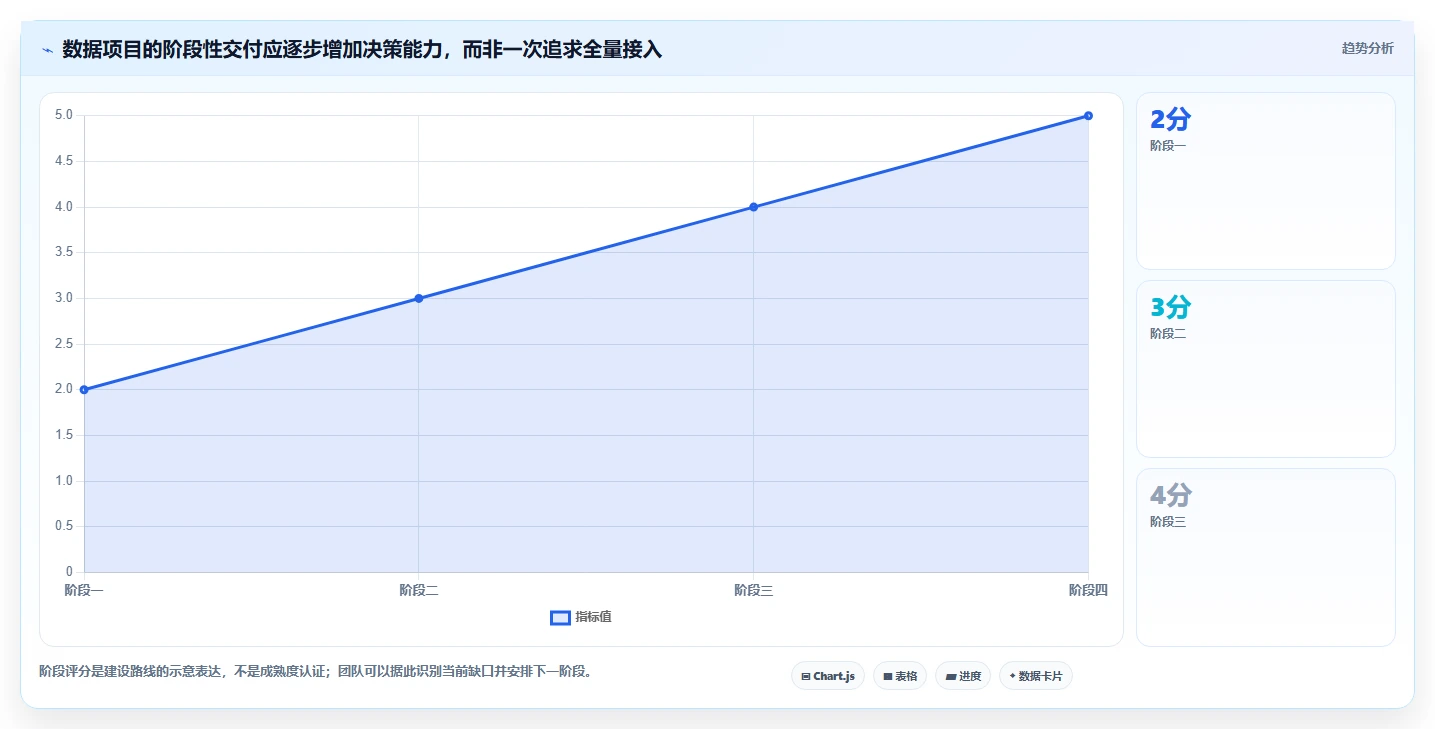The width and height of the screenshot is (1435, 729).
Task: Select the chart data point at 阶段二
Action: point(419,298)
